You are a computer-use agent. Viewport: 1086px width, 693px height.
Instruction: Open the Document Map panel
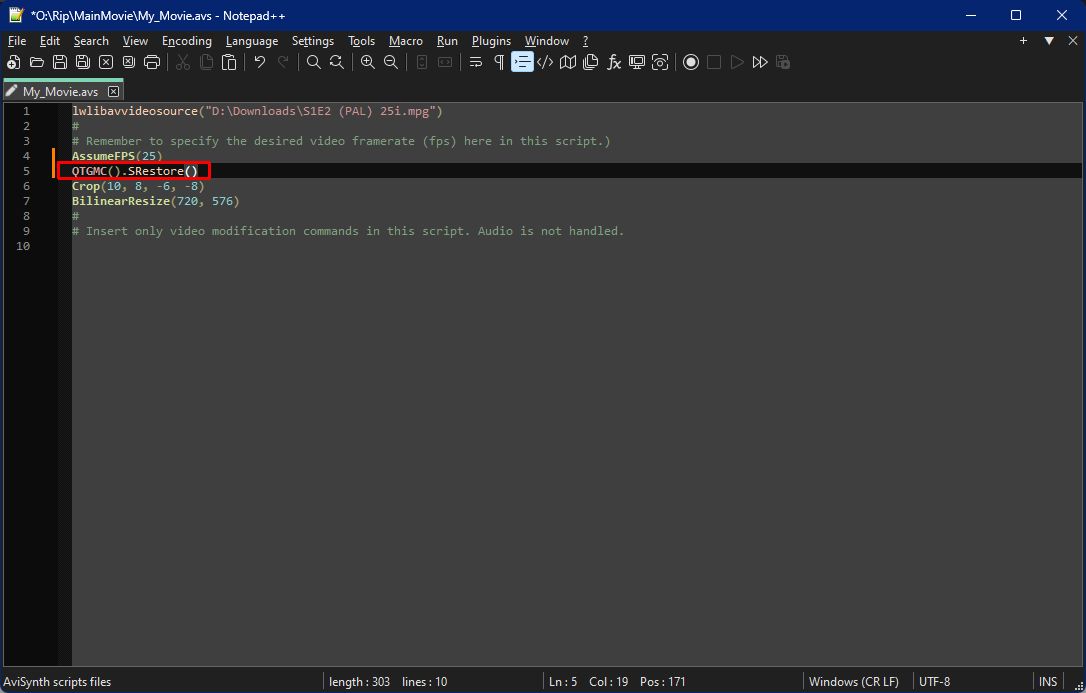click(x=568, y=62)
